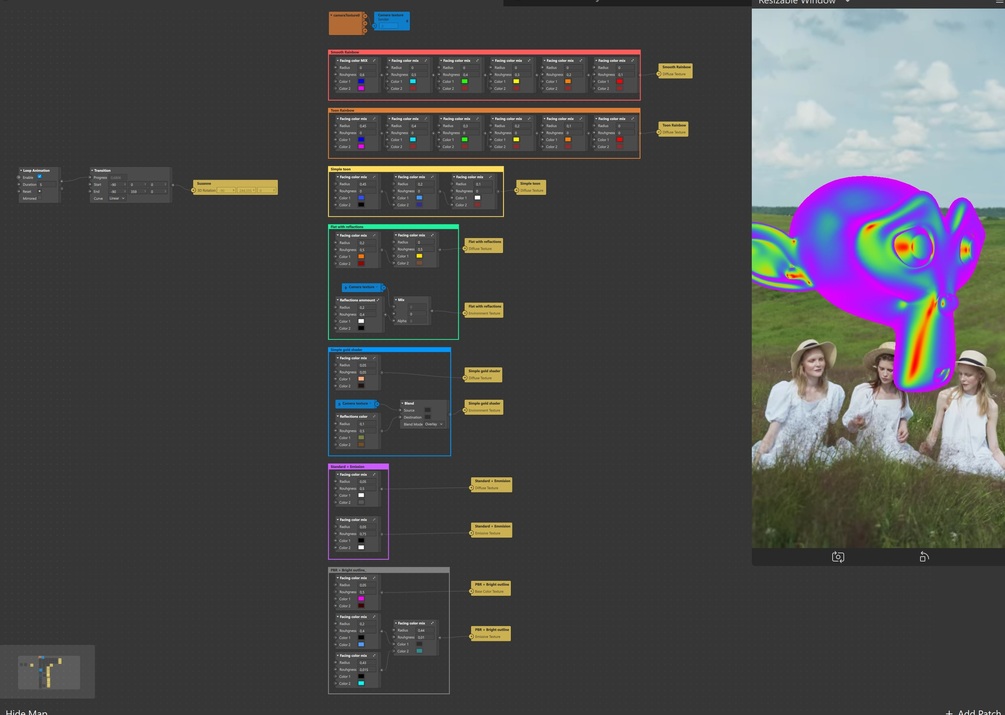This screenshot has height=715, width=1005.
Task: Collapse the Mix patch
Action: (396, 300)
